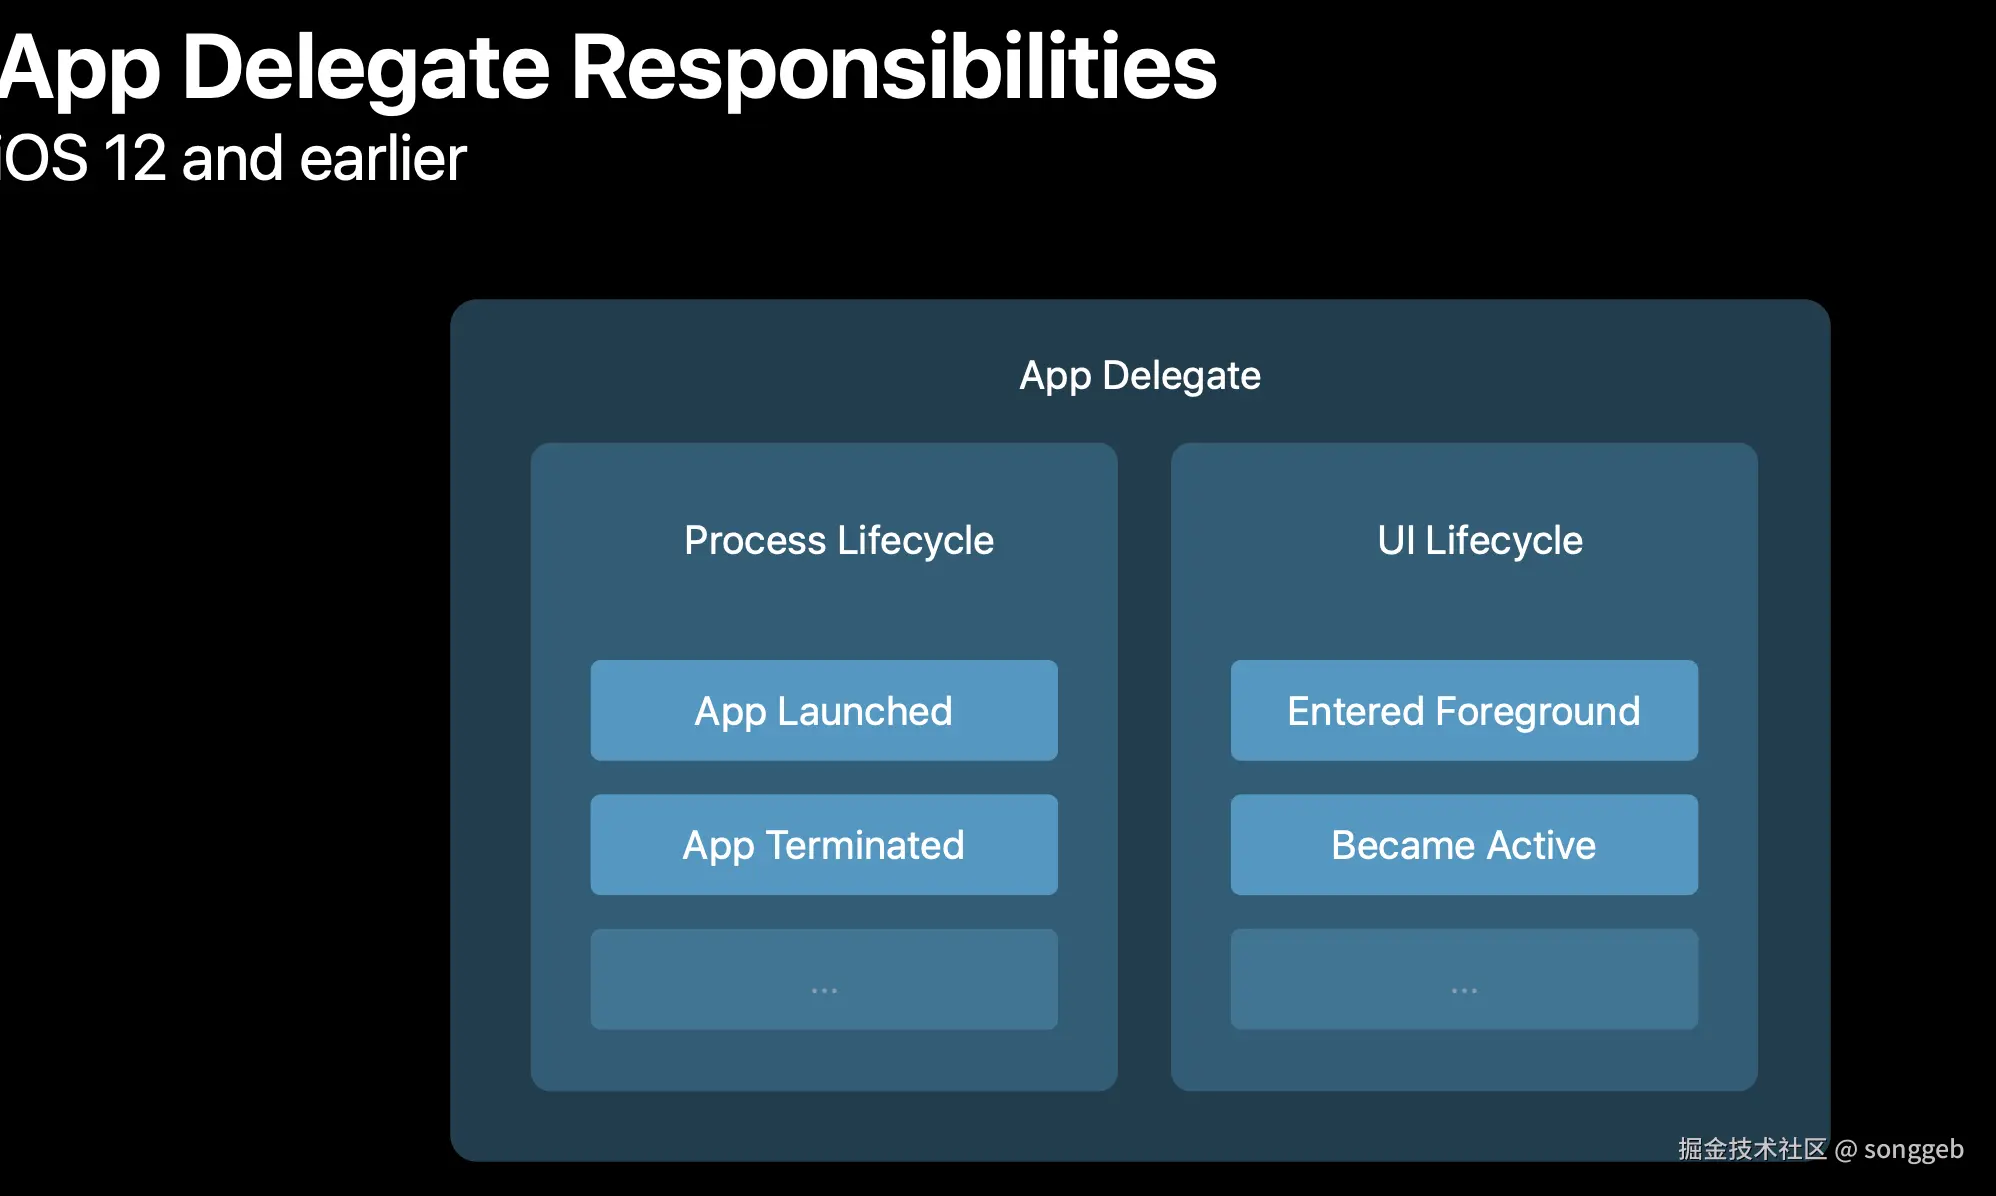Select the App Terminated box
The height and width of the screenshot is (1196, 1996).
pos(823,845)
